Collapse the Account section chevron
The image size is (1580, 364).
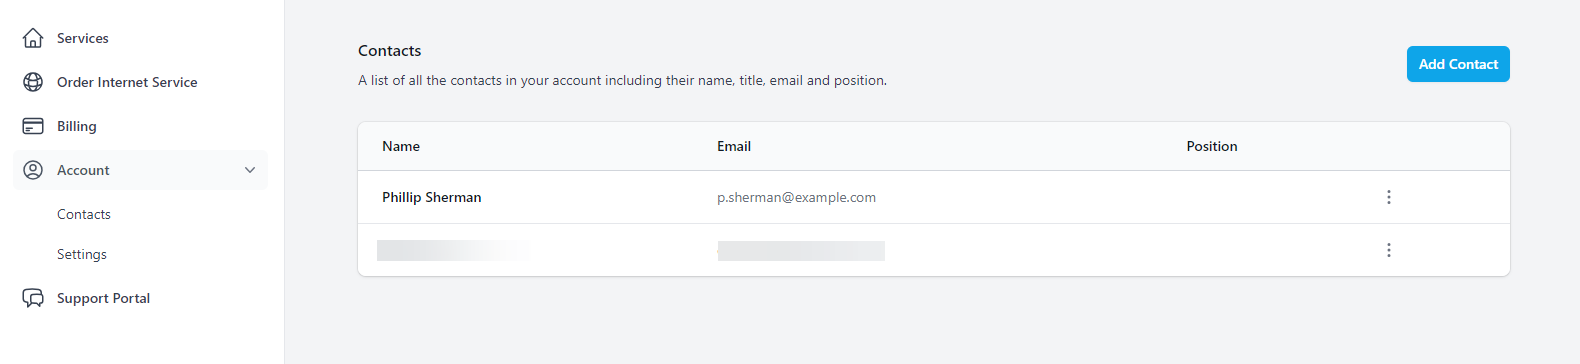(x=250, y=170)
